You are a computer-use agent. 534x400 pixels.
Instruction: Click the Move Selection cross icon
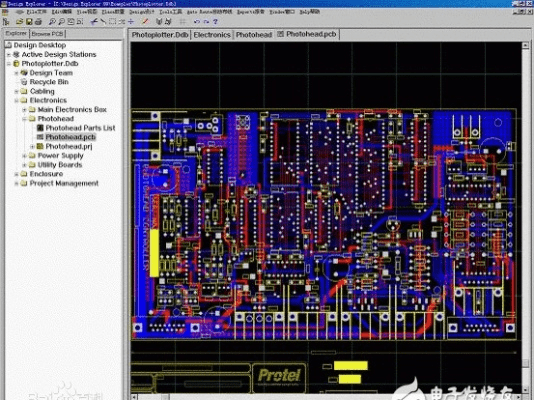131,21
